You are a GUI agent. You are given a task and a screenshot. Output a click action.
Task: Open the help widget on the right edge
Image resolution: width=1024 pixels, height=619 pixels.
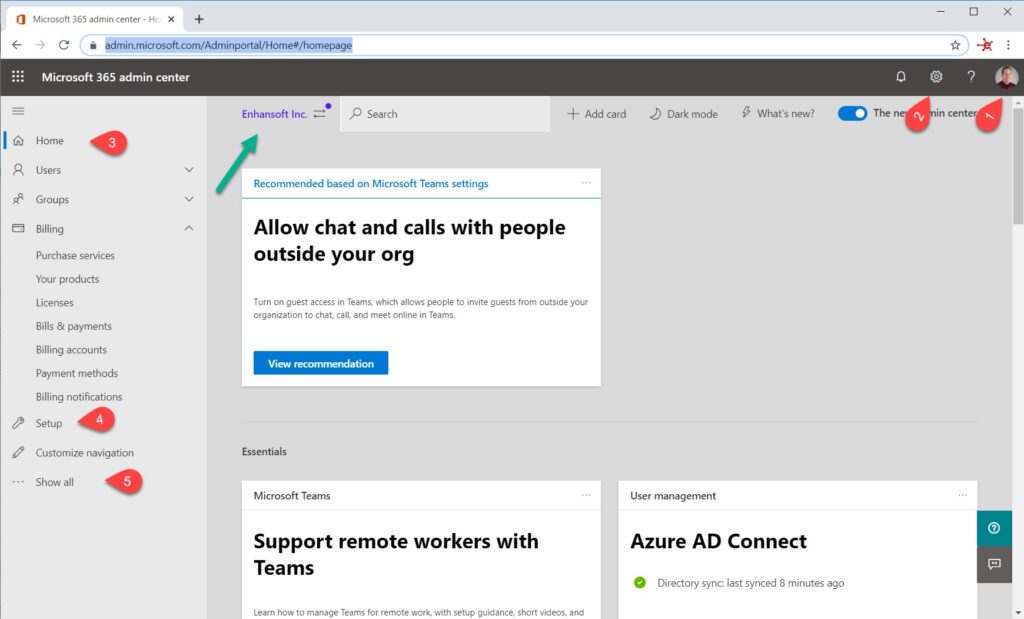point(994,527)
